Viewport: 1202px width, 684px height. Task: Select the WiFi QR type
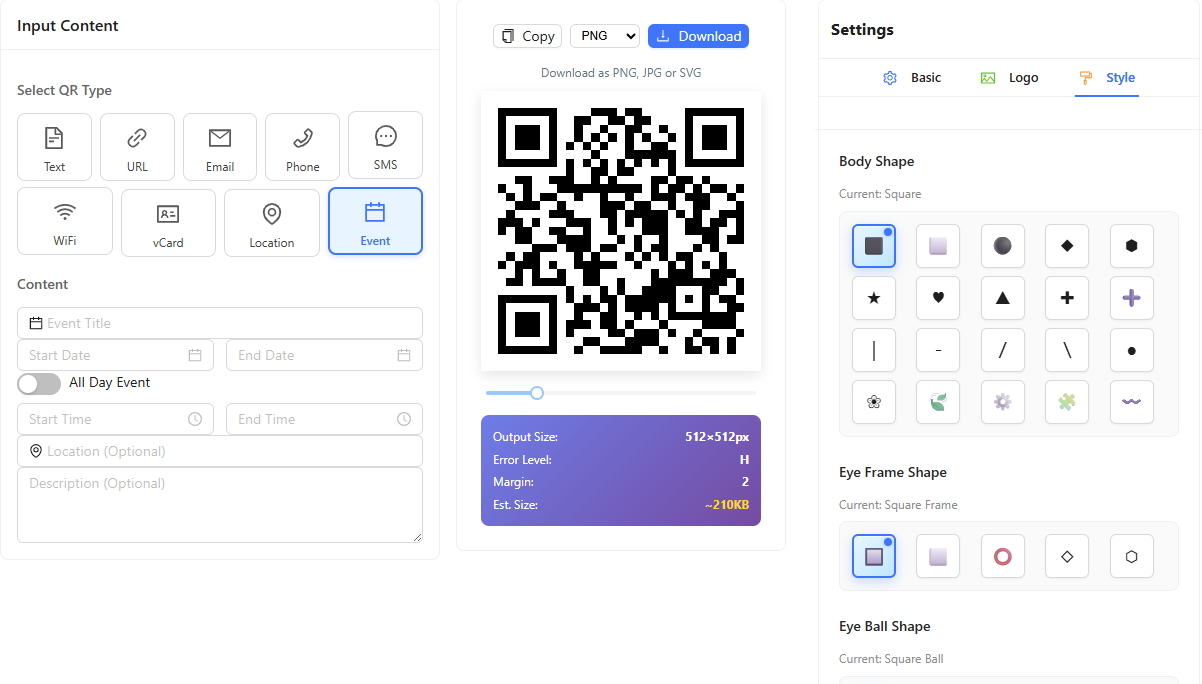(65, 222)
